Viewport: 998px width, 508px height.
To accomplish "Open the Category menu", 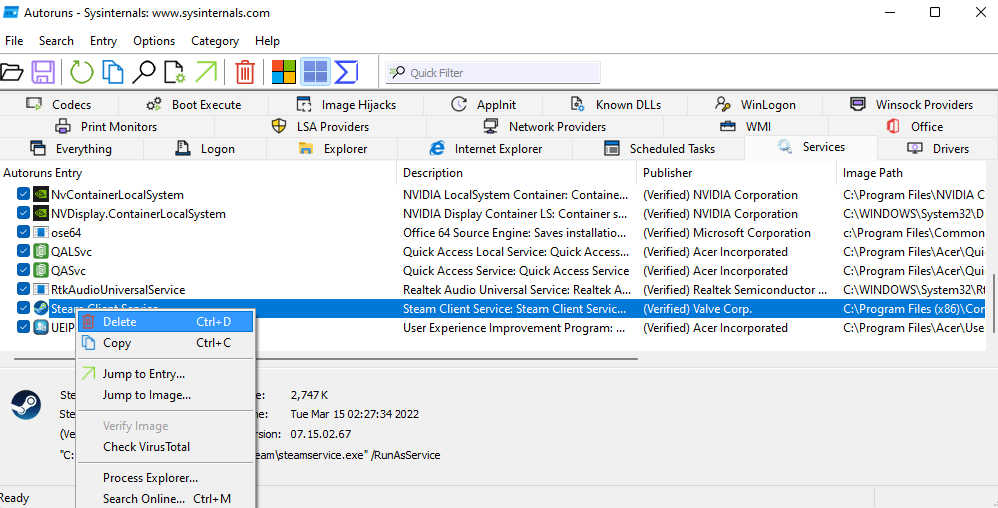I will (214, 41).
